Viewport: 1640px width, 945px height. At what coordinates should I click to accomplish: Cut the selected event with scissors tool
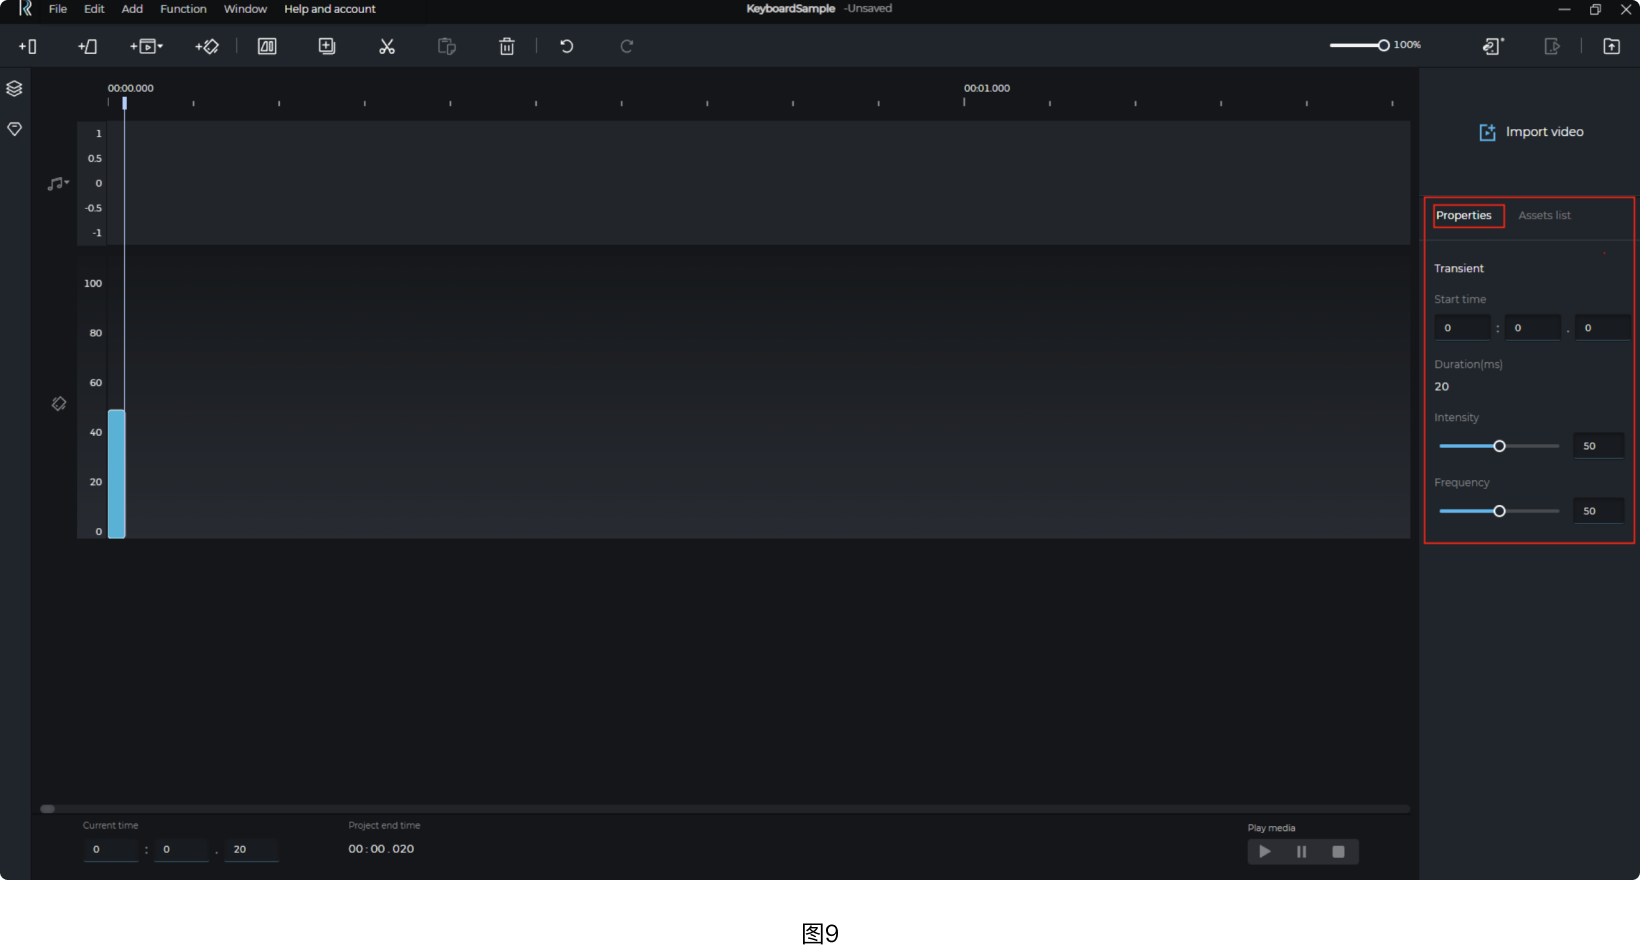[387, 46]
